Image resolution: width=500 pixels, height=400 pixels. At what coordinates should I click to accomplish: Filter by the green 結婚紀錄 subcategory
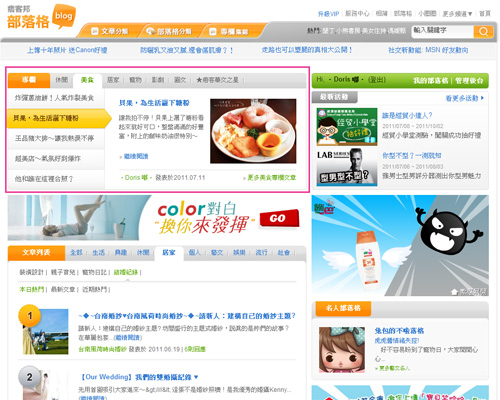coord(126,272)
